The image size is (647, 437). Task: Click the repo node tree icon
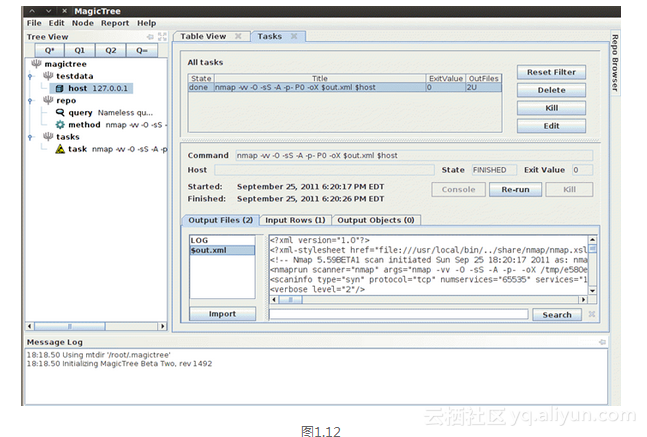(x=48, y=100)
